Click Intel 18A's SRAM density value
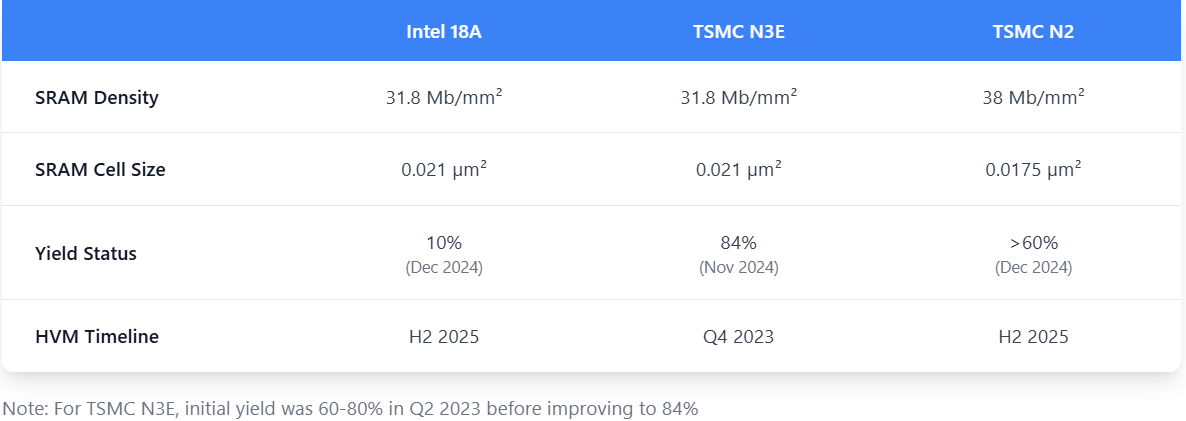 pyautogui.click(x=444, y=98)
